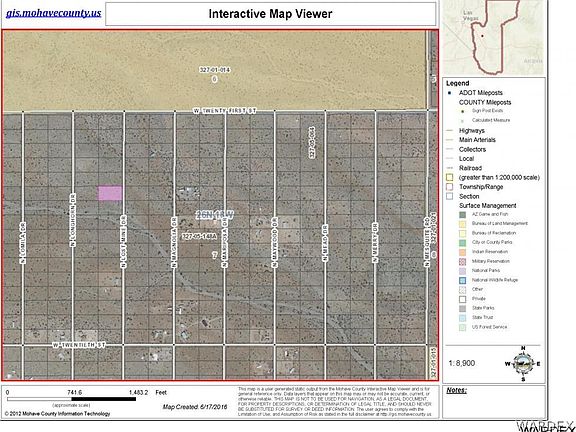Click the National Parks swatch

[463, 271]
